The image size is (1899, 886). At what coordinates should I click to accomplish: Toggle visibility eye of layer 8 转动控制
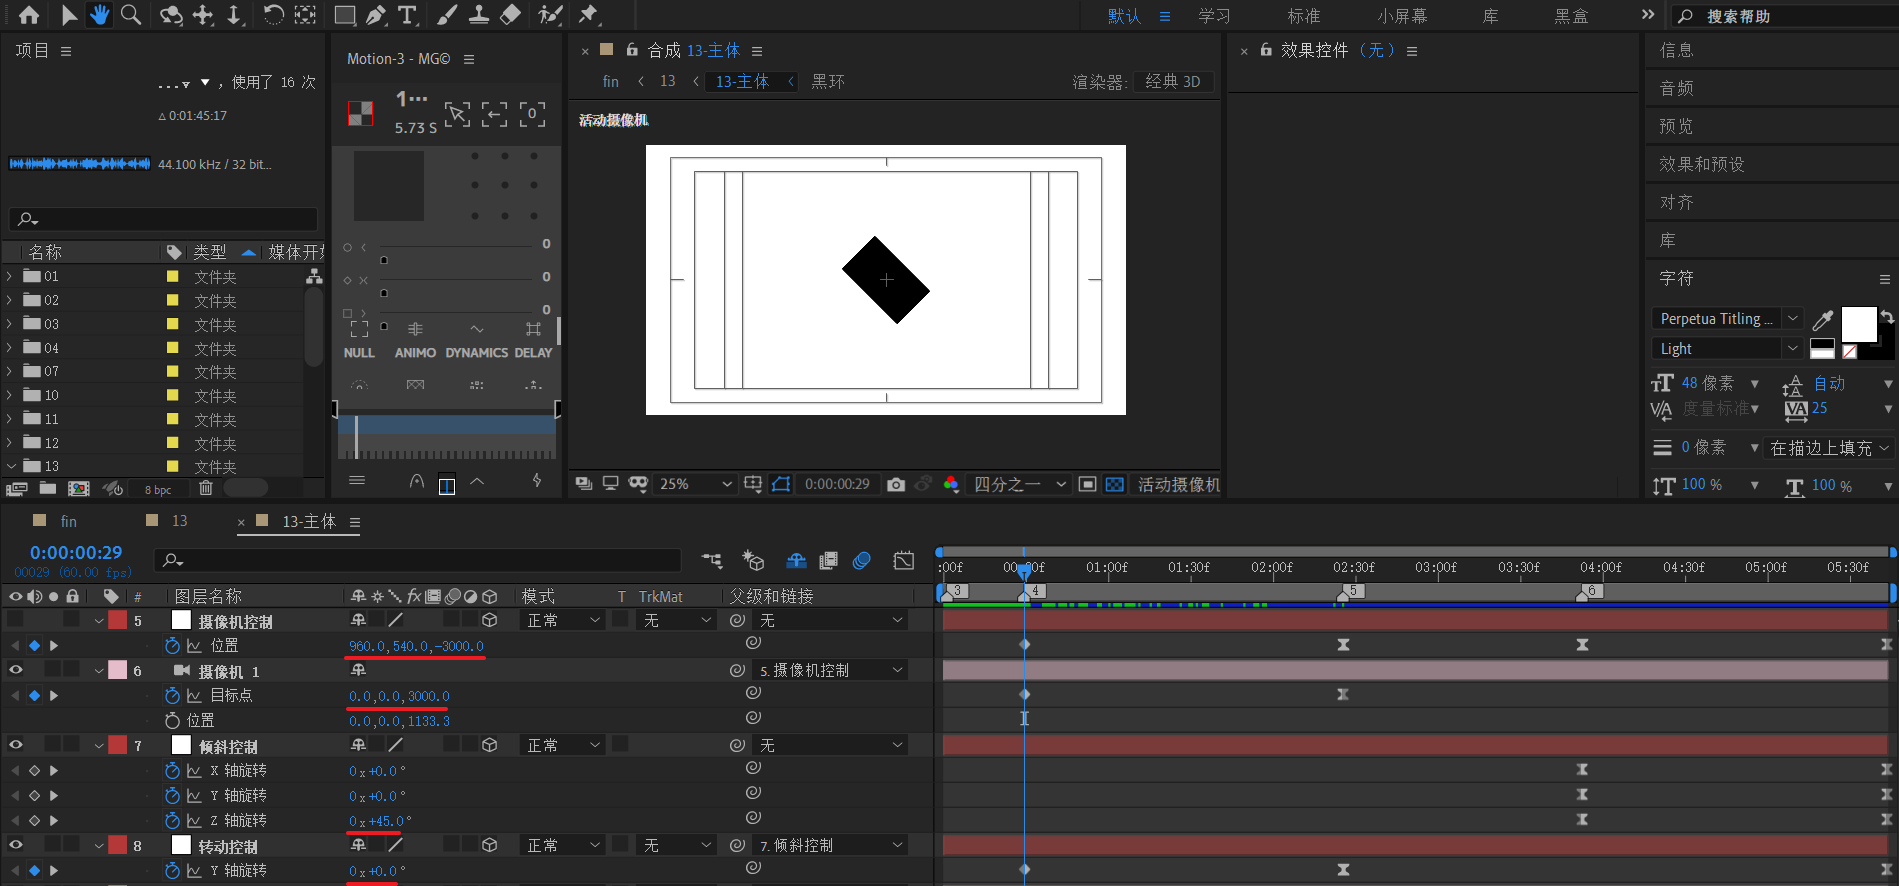(16, 845)
